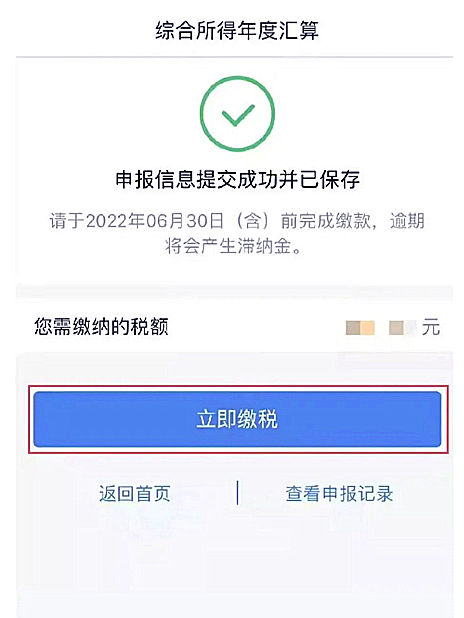Click the 将会产生滞纳金 warning line
Screen dimensions: 464x618
click(x=233, y=246)
